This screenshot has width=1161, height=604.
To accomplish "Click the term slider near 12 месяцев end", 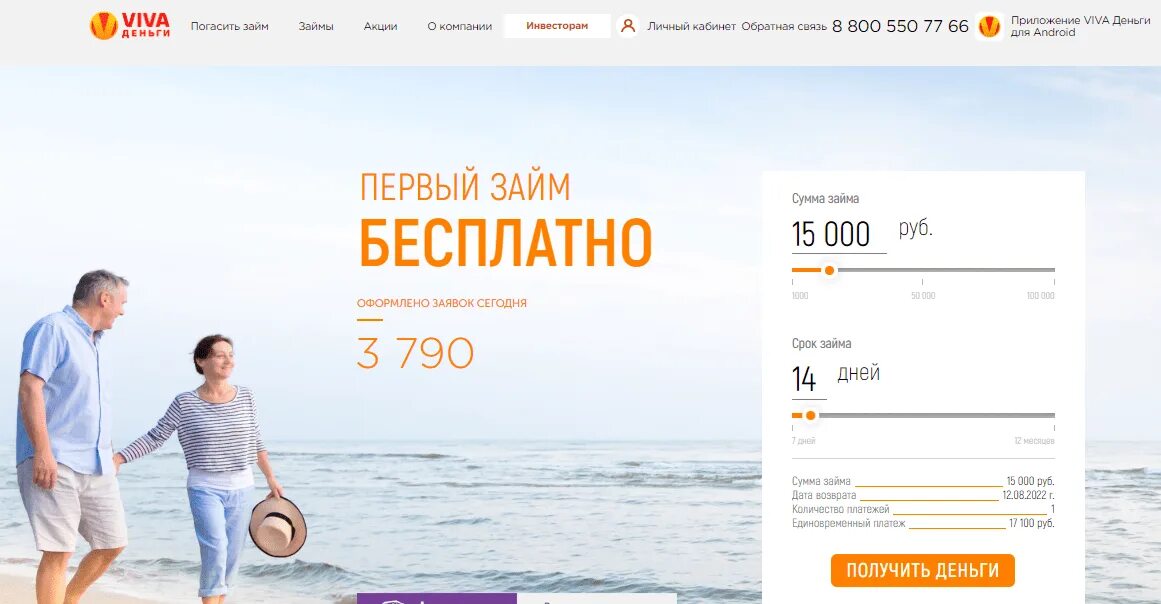I will 1051,415.
